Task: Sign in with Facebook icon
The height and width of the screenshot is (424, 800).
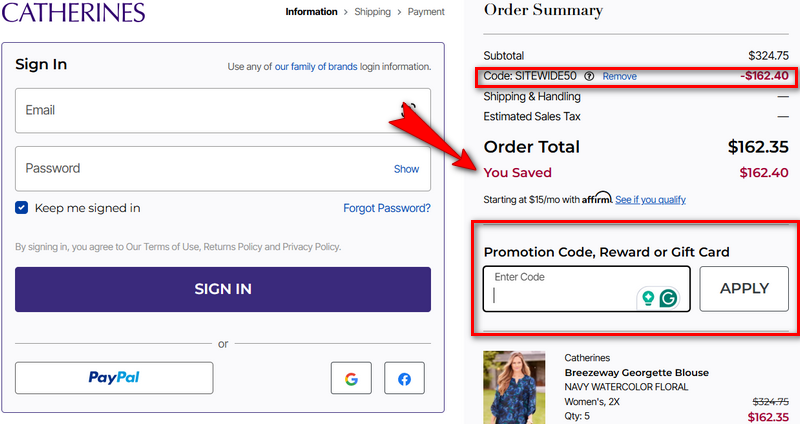Action: pyautogui.click(x=404, y=378)
